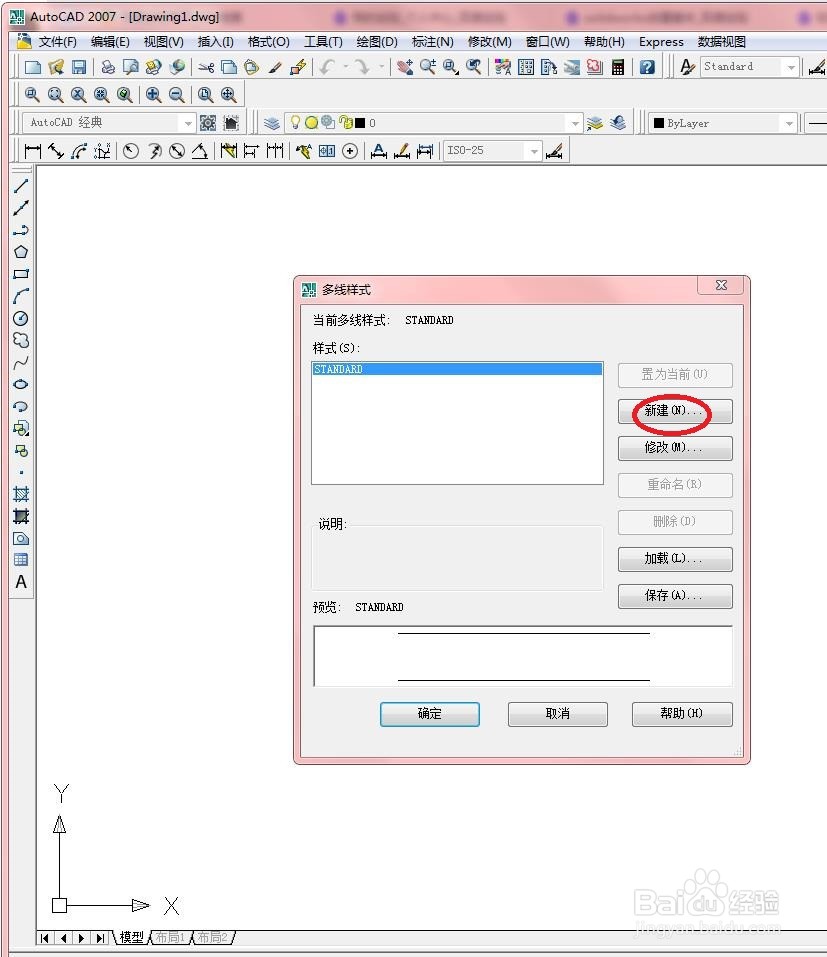827x957 pixels.
Task: Click the Plot printer icon
Action: point(108,67)
